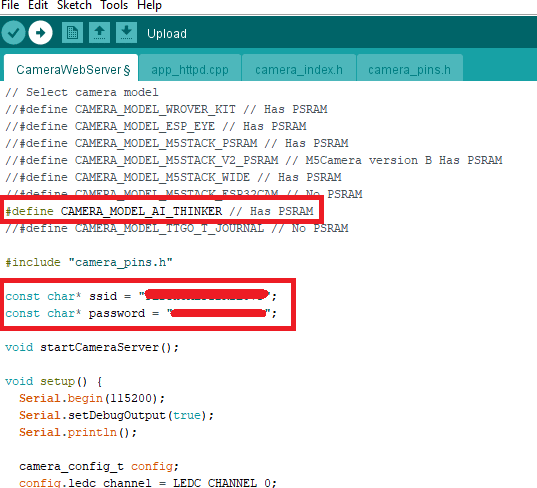Place cursor on the CAMERA_MODEL_AI_THINKER define line

point(159,211)
